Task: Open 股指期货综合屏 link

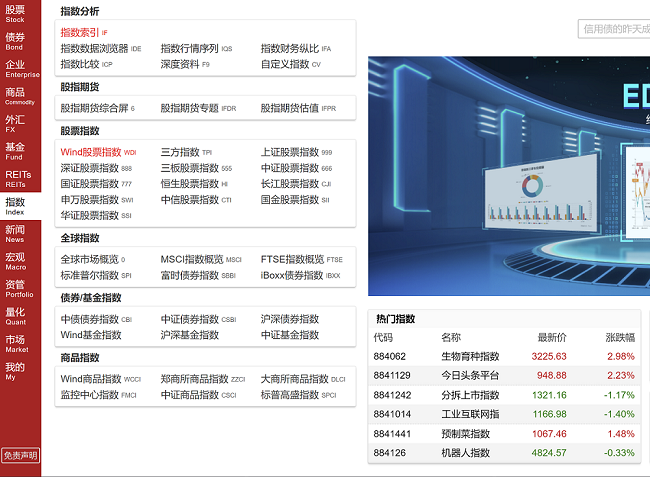Action: (97, 108)
